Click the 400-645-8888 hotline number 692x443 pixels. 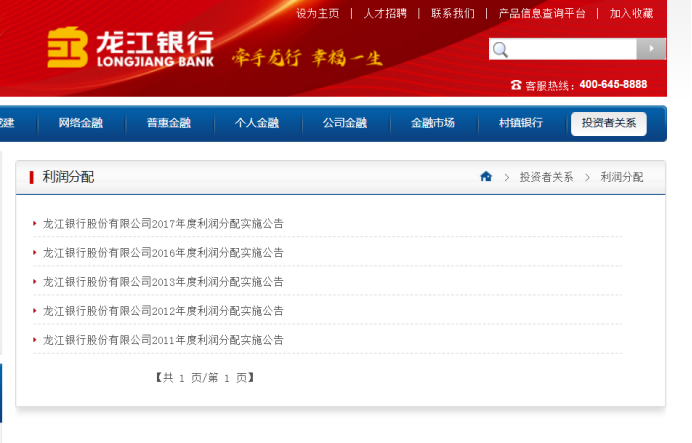coord(613,84)
